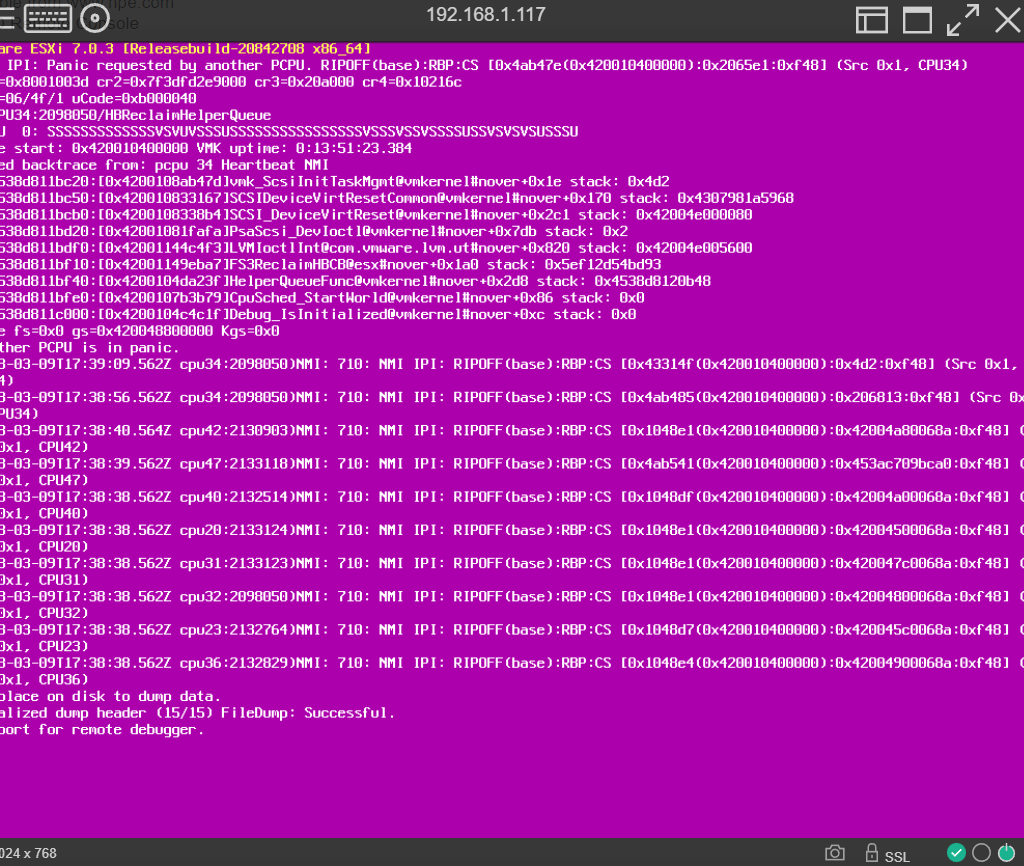Click the 'fs=0x0 gs=0x420048800000' line
1024x866 pixels.
(140, 331)
